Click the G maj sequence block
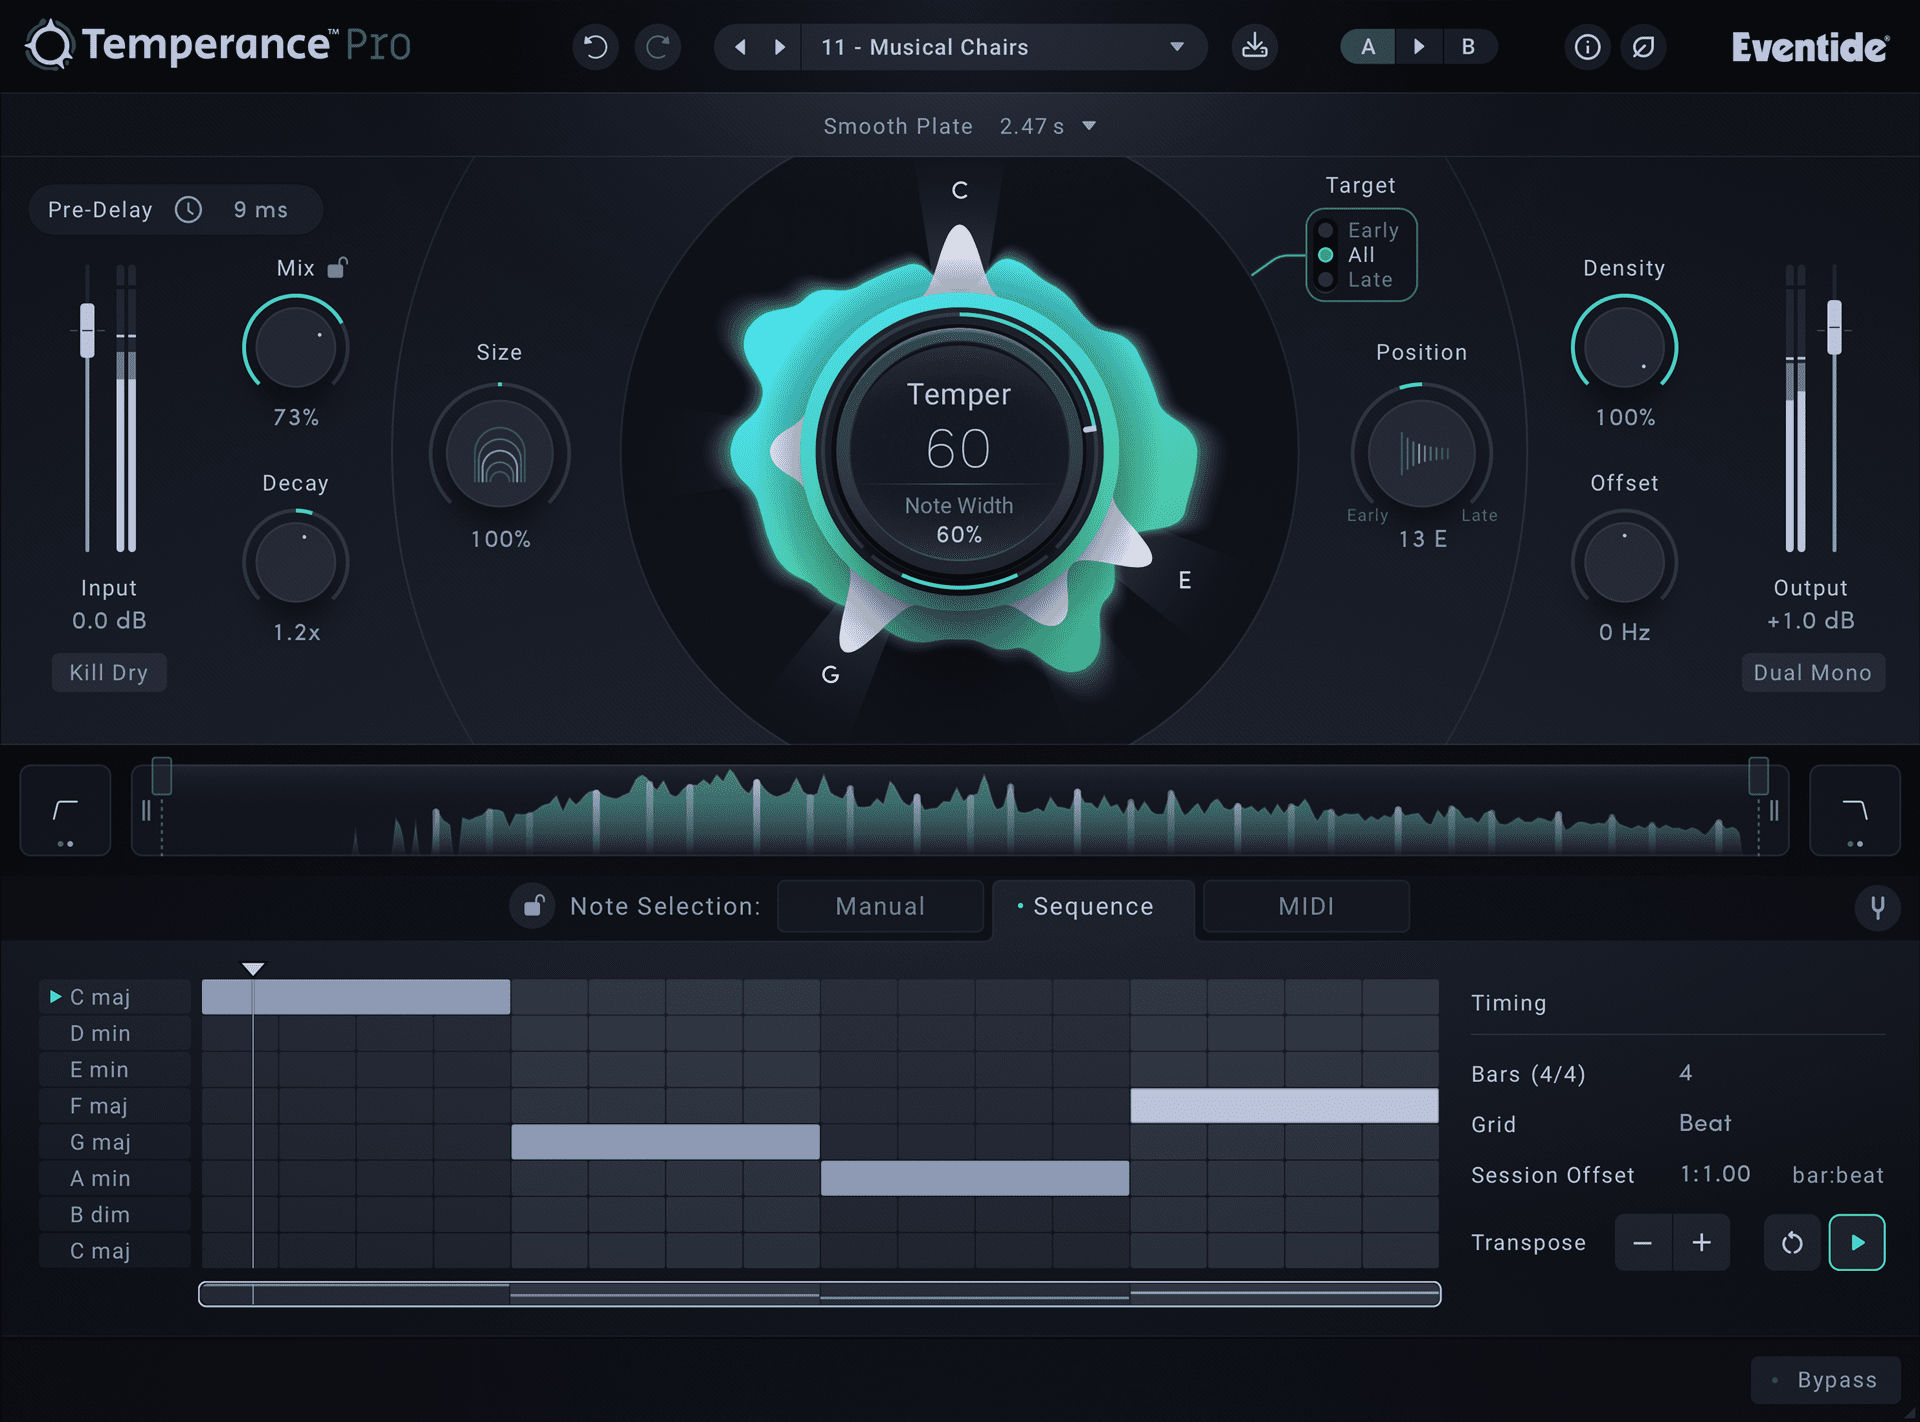The height and width of the screenshot is (1422, 1920). coord(665,1142)
